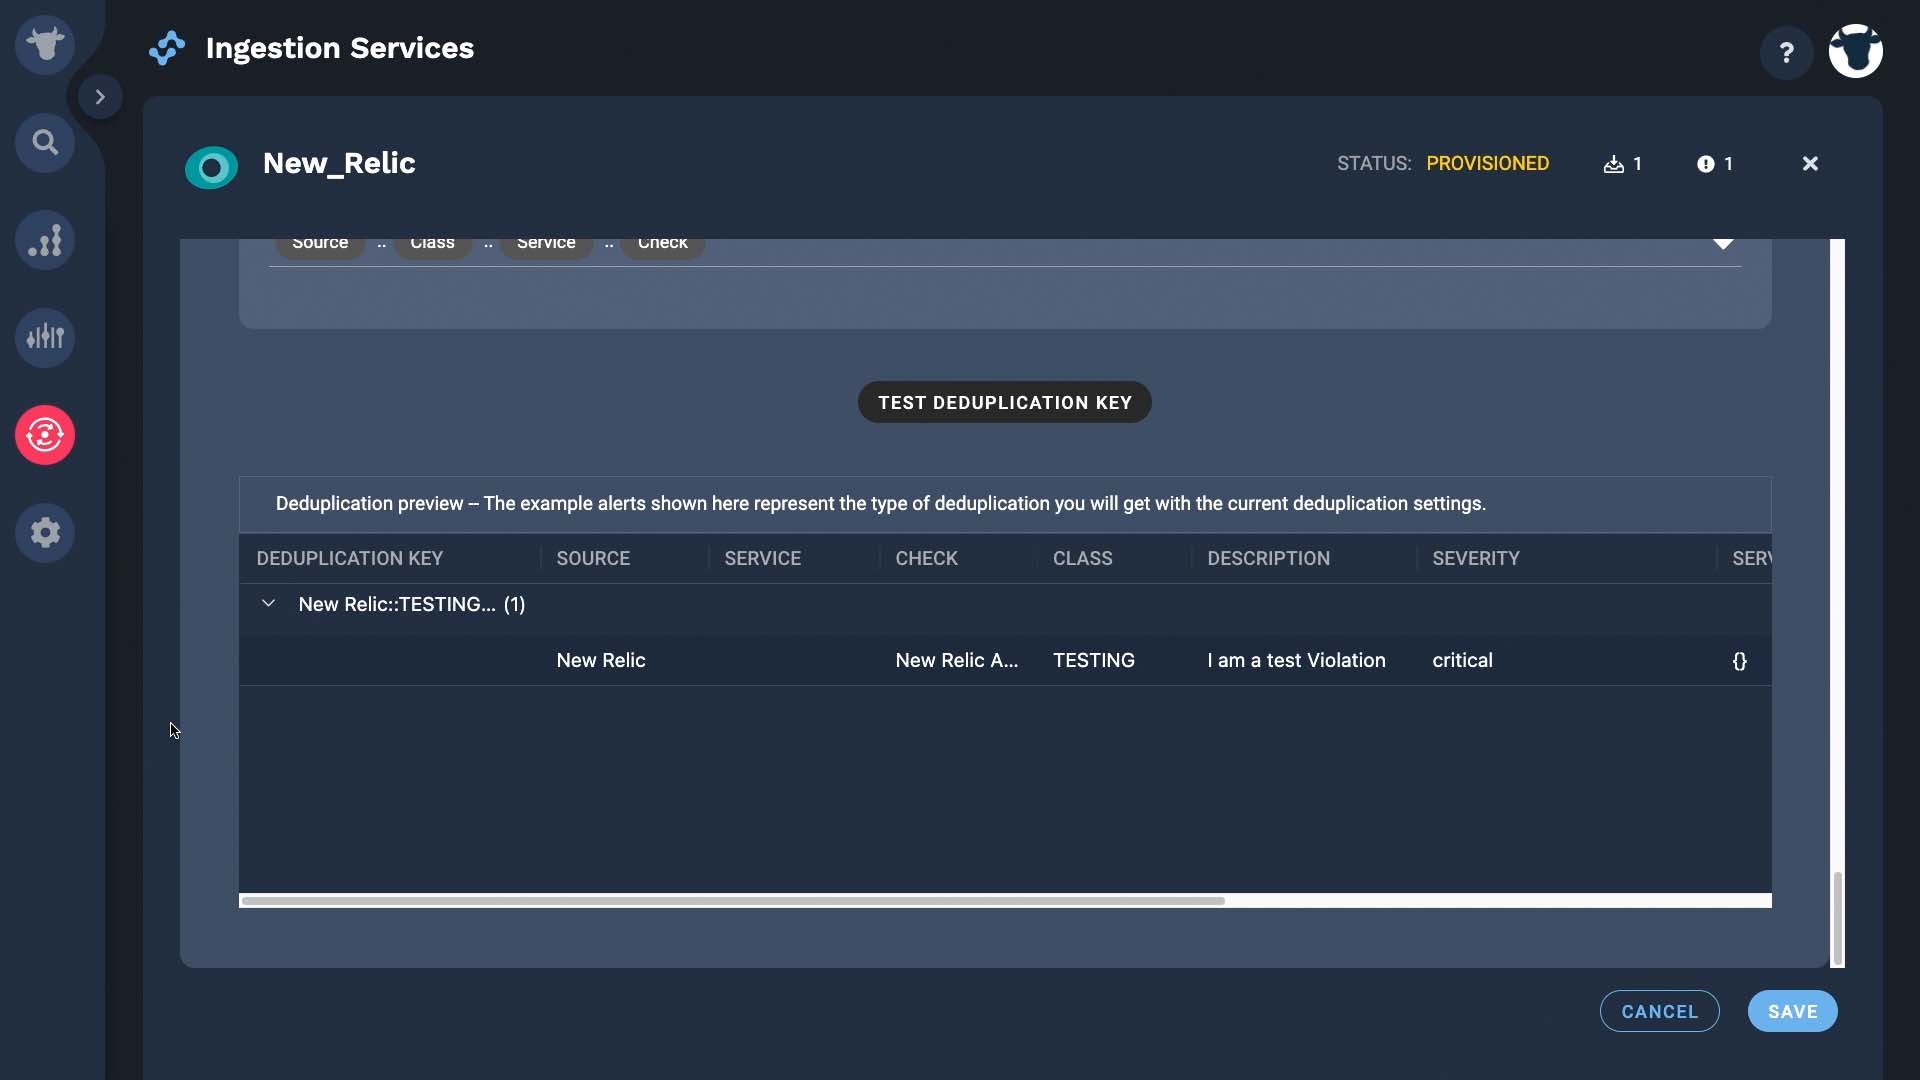Image resolution: width=1920 pixels, height=1080 pixels.
Task: Open the settings gear in sidebar
Action: 45,532
